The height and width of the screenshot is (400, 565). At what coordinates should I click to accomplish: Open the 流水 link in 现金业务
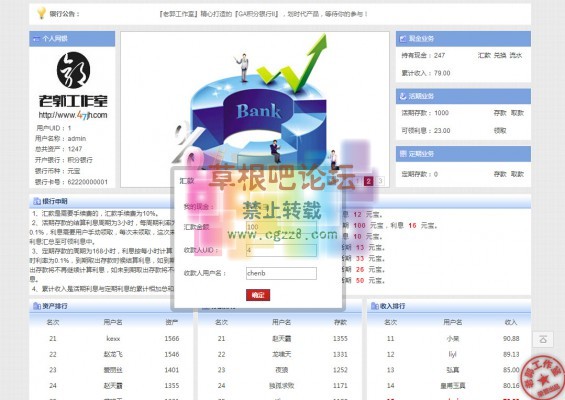click(516, 55)
